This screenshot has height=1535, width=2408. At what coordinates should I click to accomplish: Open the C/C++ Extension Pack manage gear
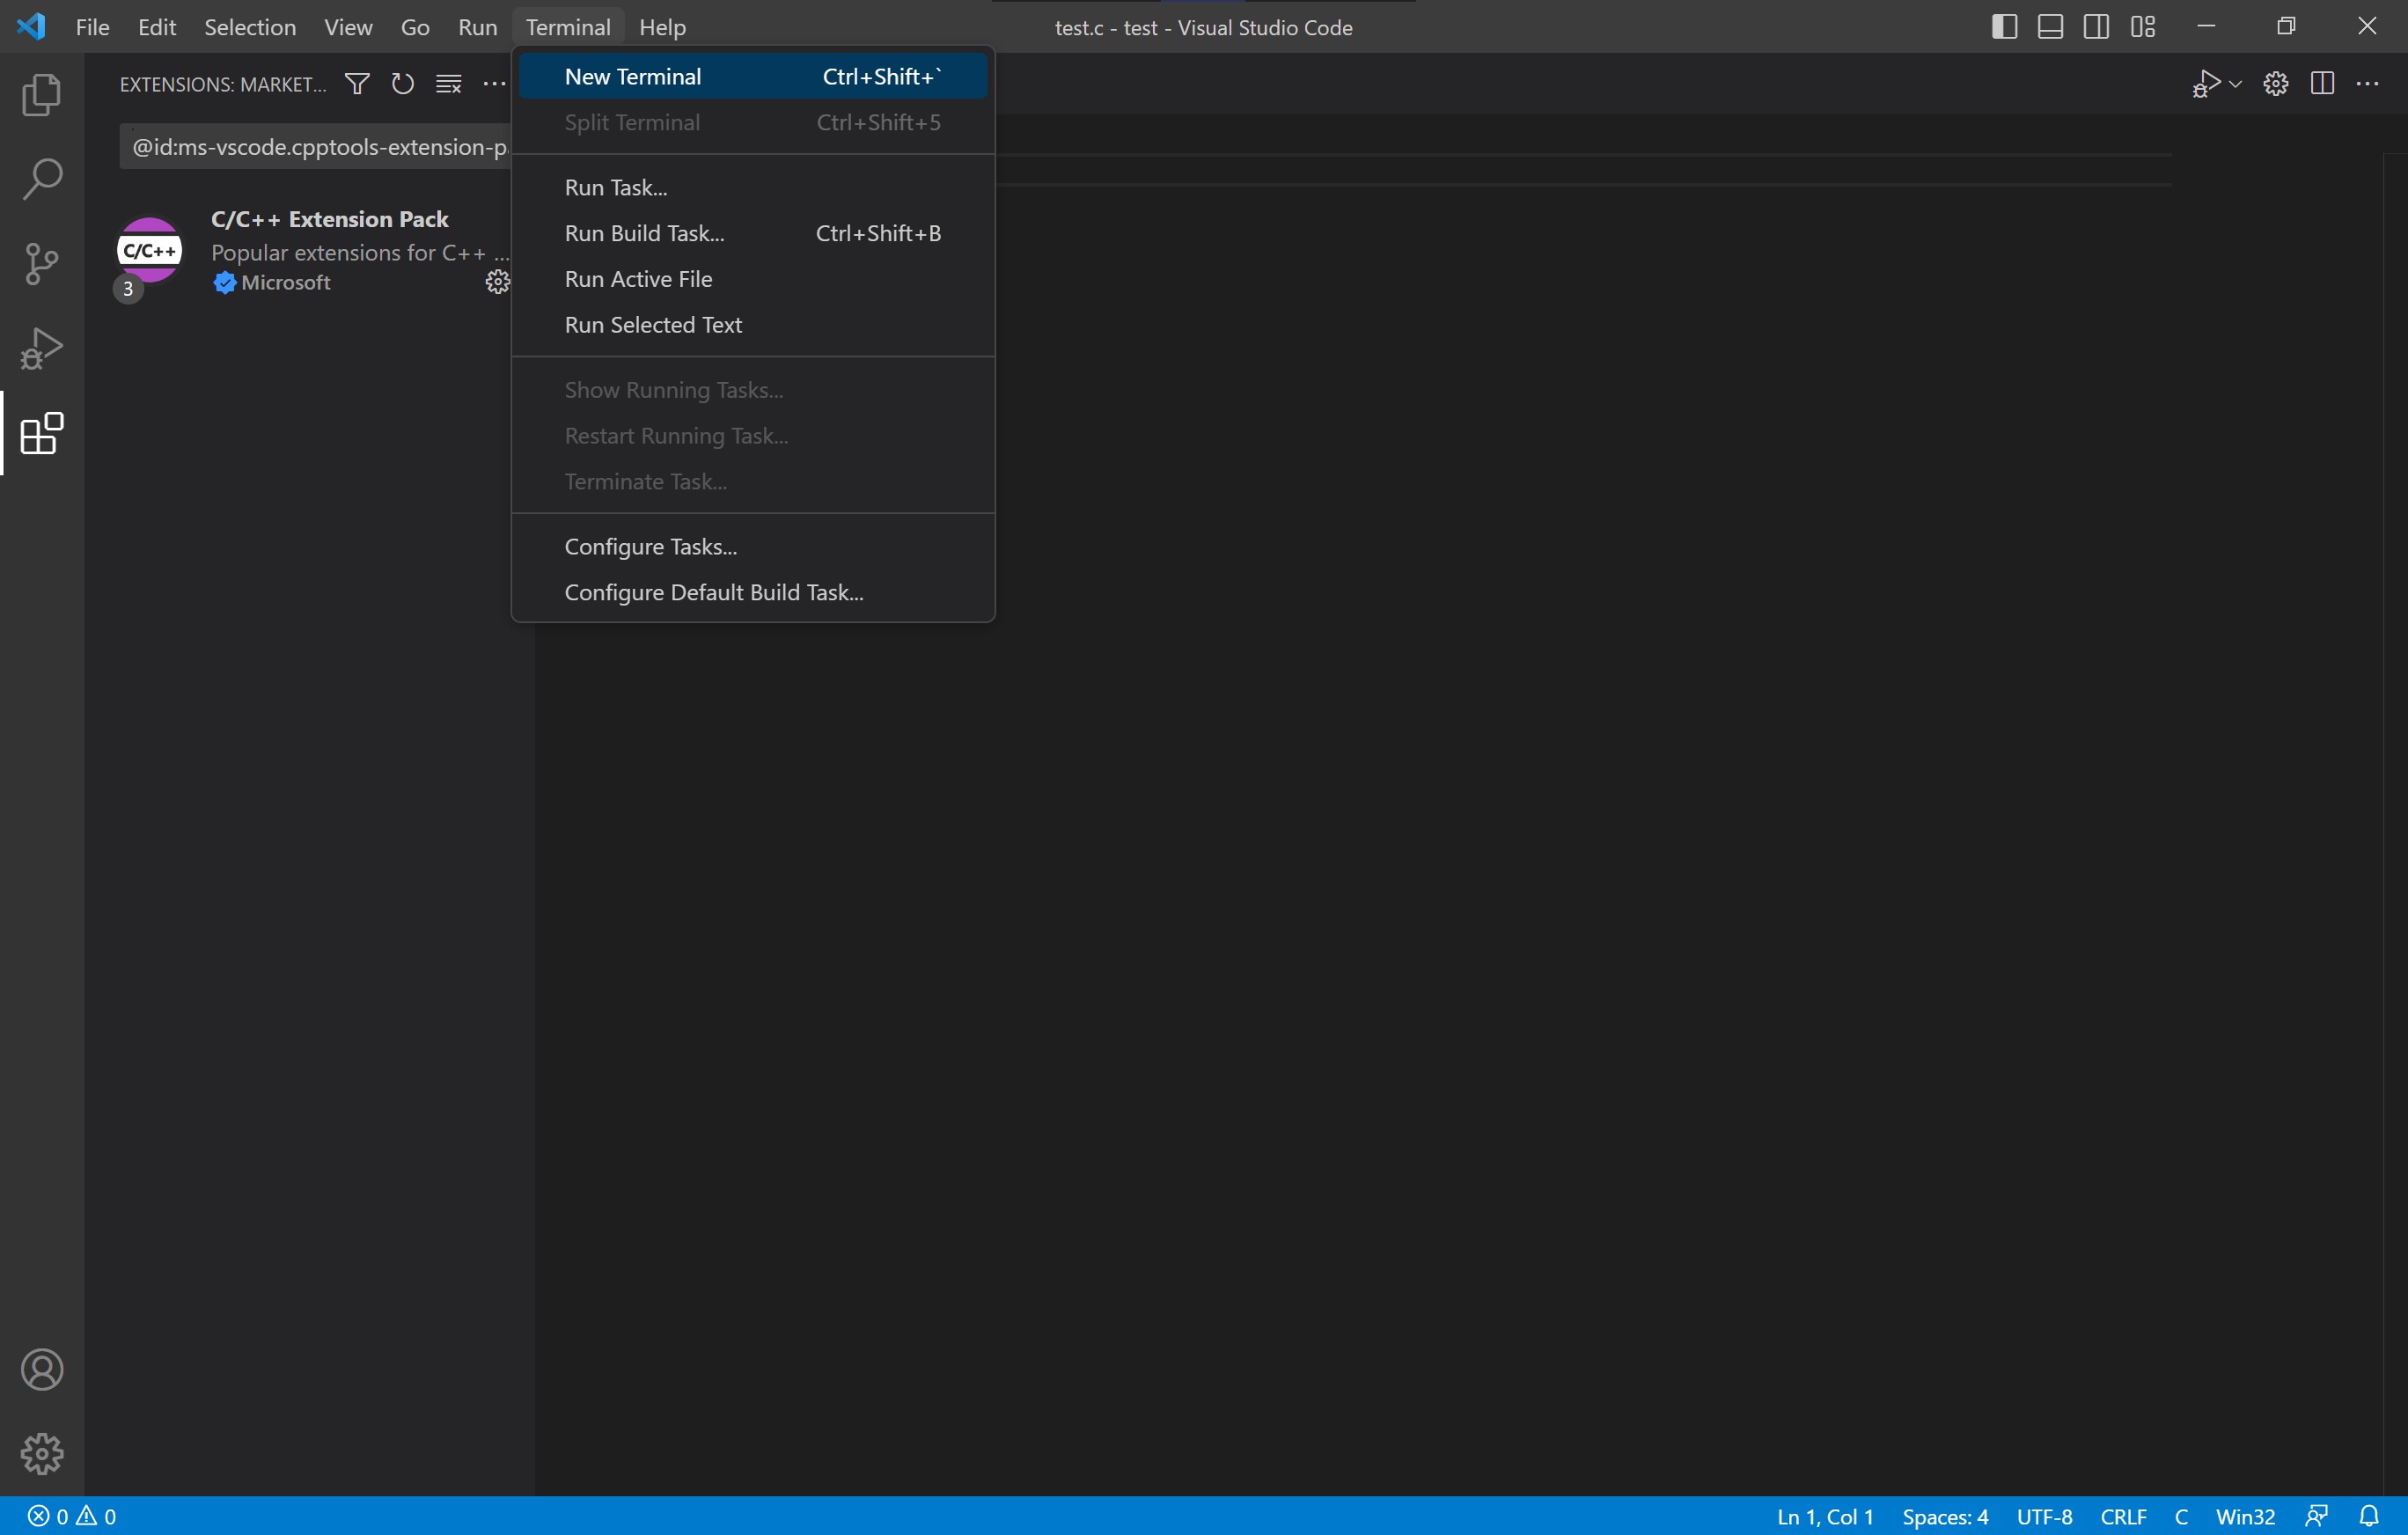click(x=497, y=282)
